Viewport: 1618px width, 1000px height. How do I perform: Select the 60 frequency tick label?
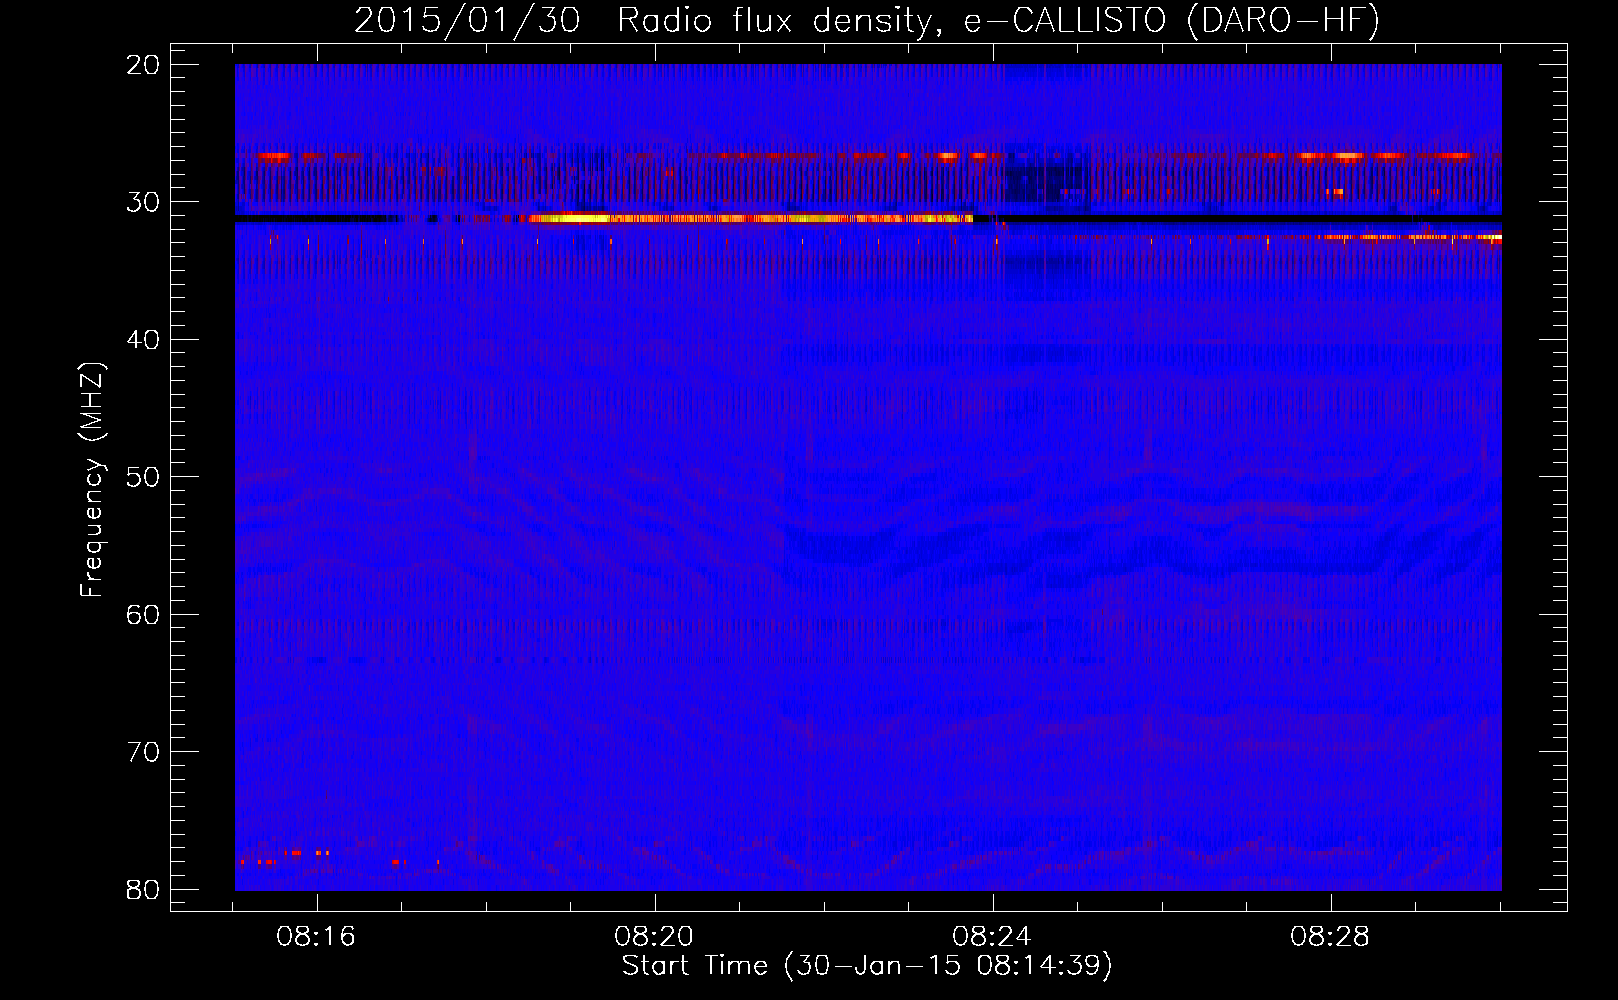[144, 614]
